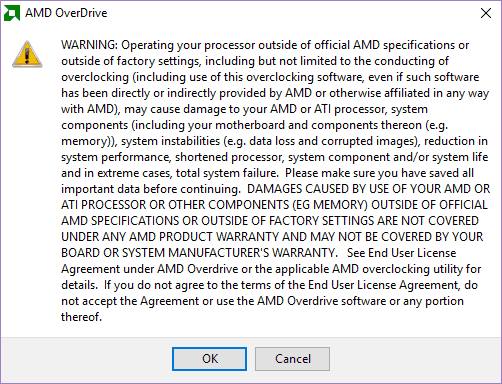
Task: Click the line starting "outside of factory settings"
Action: [x=255, y=61]
